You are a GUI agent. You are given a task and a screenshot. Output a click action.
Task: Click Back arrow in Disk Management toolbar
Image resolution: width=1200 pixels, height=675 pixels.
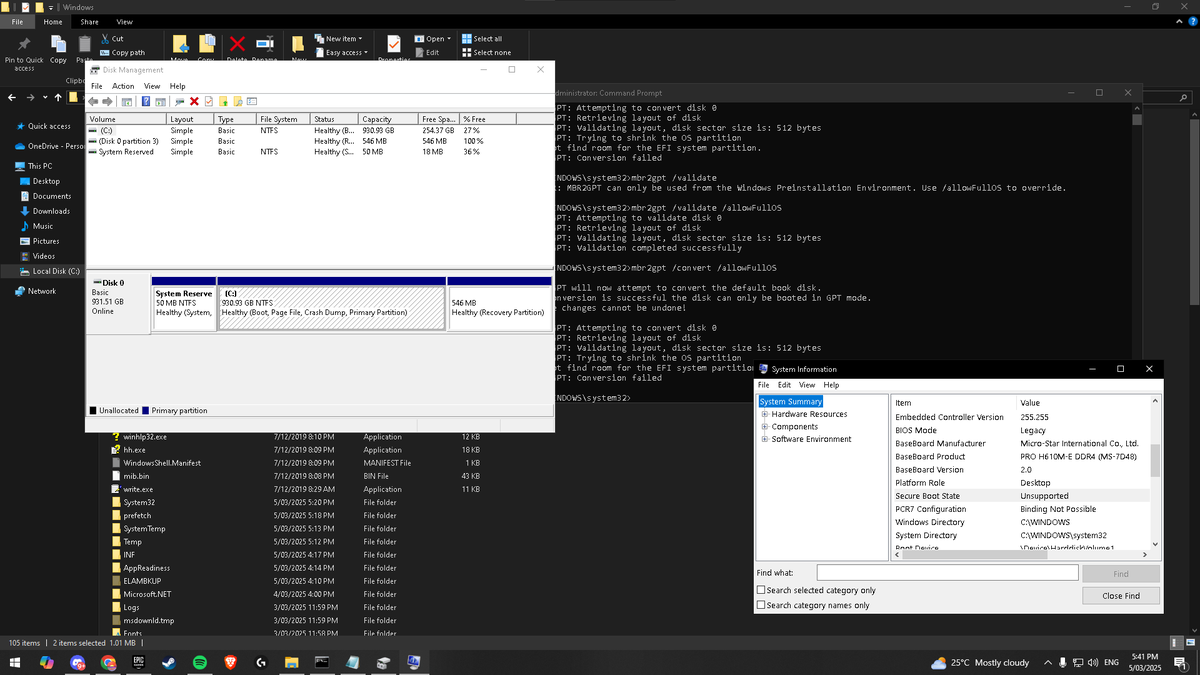point(94,101)
